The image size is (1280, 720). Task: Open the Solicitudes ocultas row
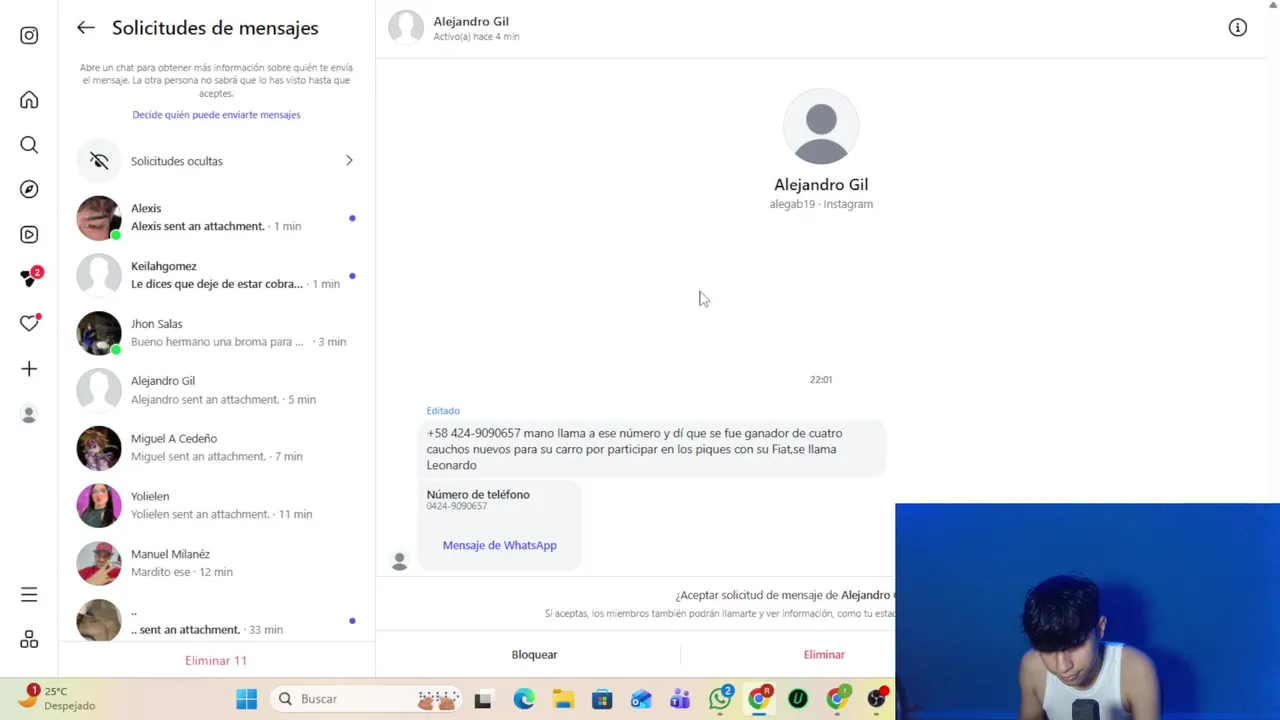tap(216, 161)
